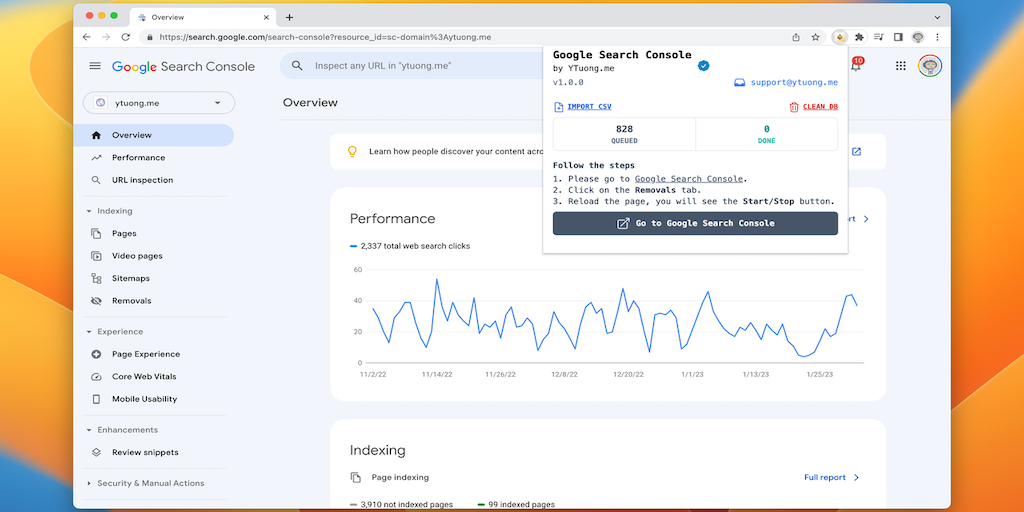Open the notifications bell icon

[x=856, y=66]
